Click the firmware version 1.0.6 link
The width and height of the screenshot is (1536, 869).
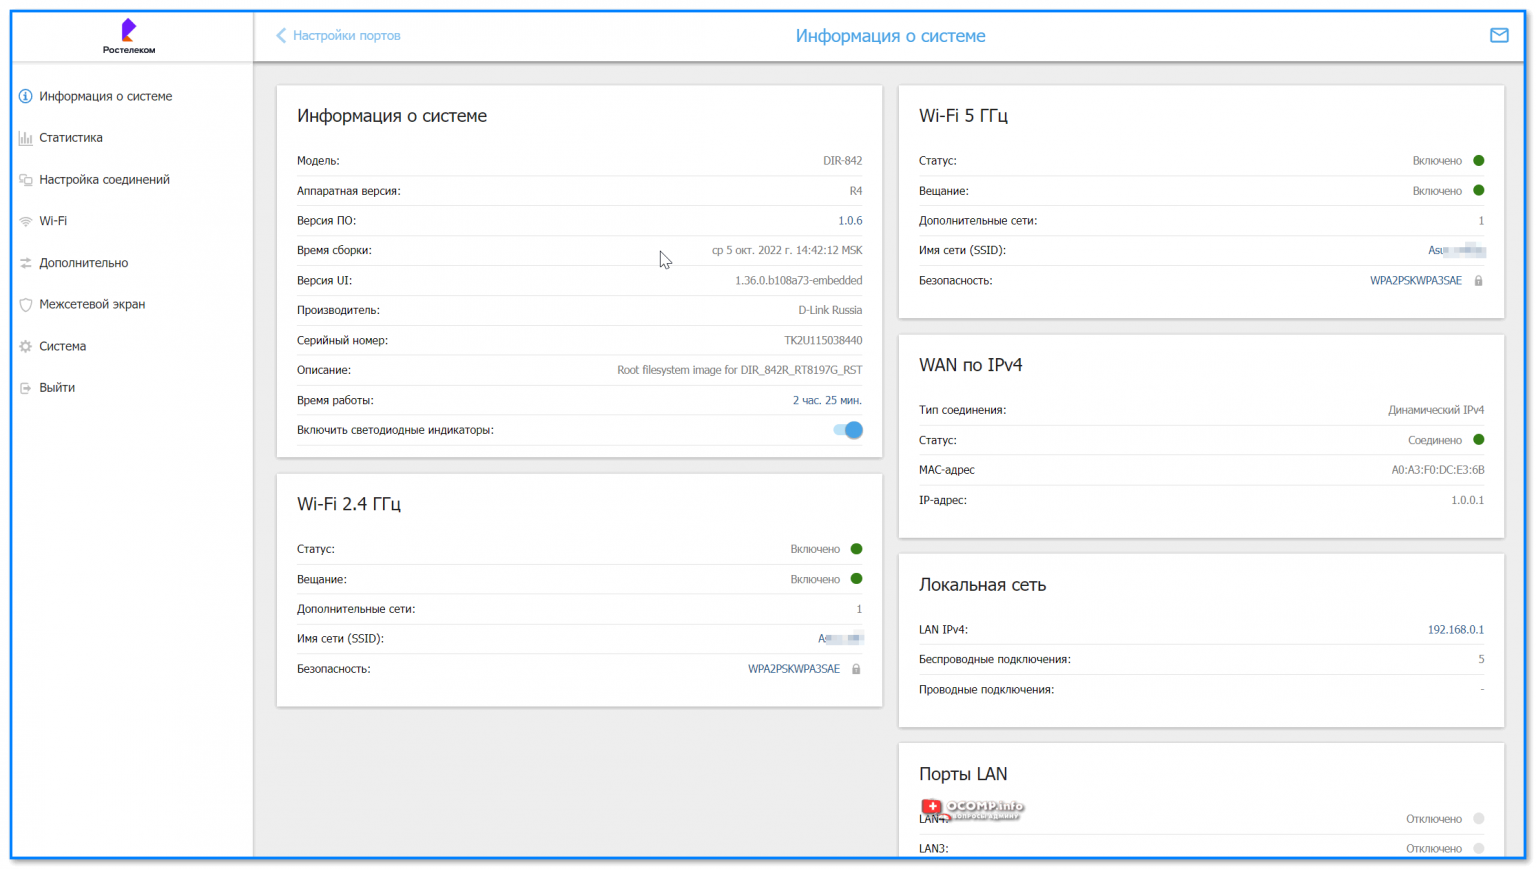click(850, 221)
